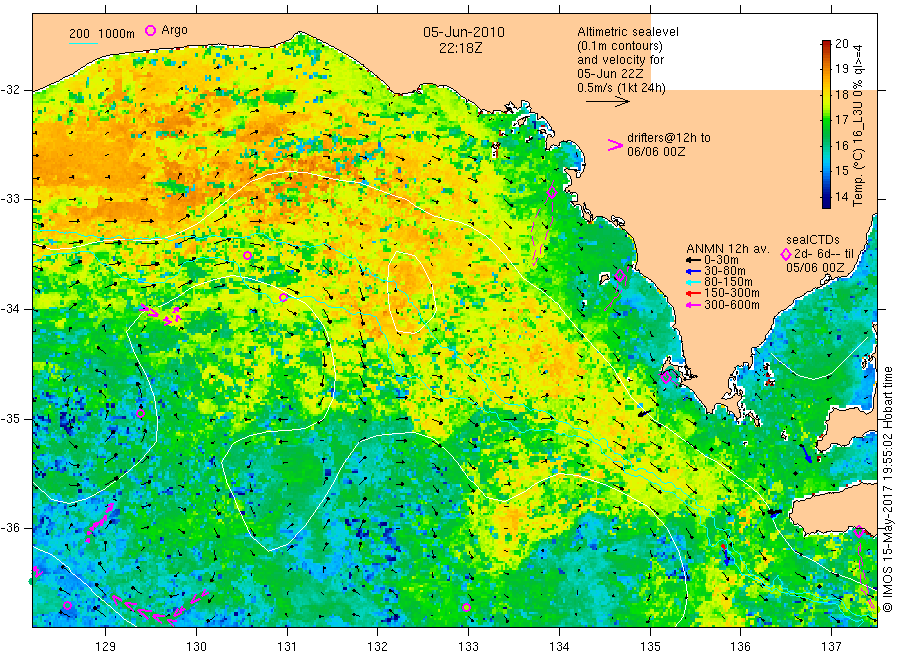Click the Argo circle icon in the legend
900x660 pixels.
pos(150,30)
